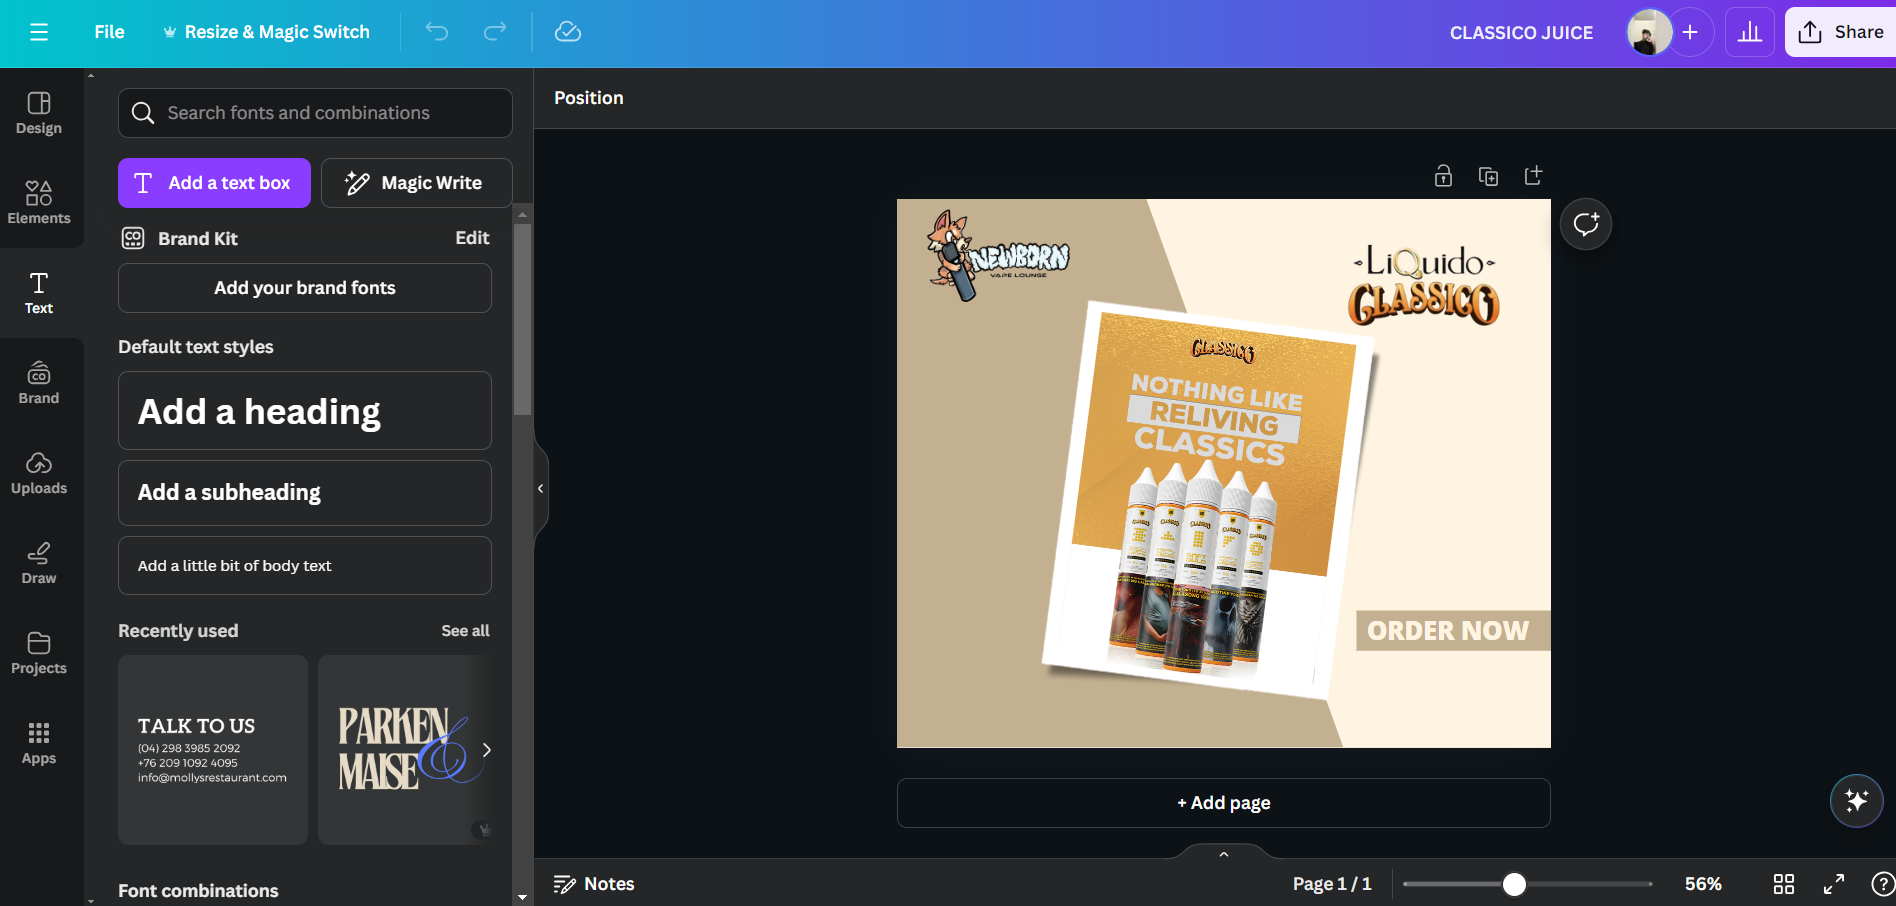Show next recently used templates arrow

486,750
